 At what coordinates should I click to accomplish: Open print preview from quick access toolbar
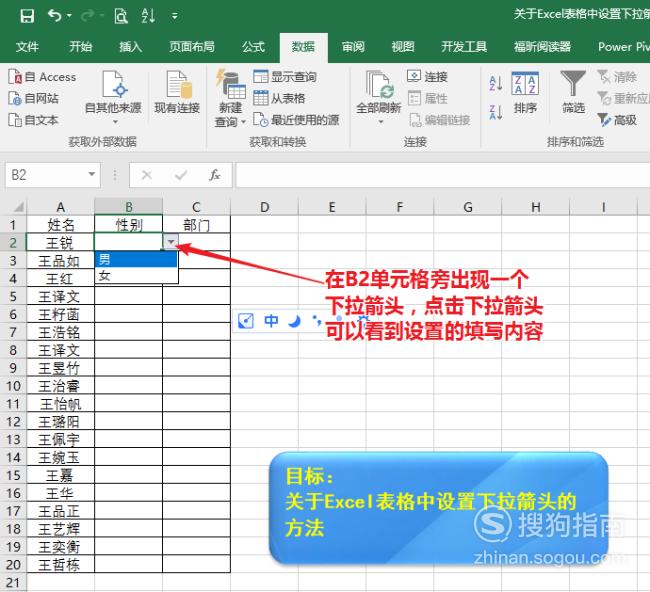coord(121,16)
